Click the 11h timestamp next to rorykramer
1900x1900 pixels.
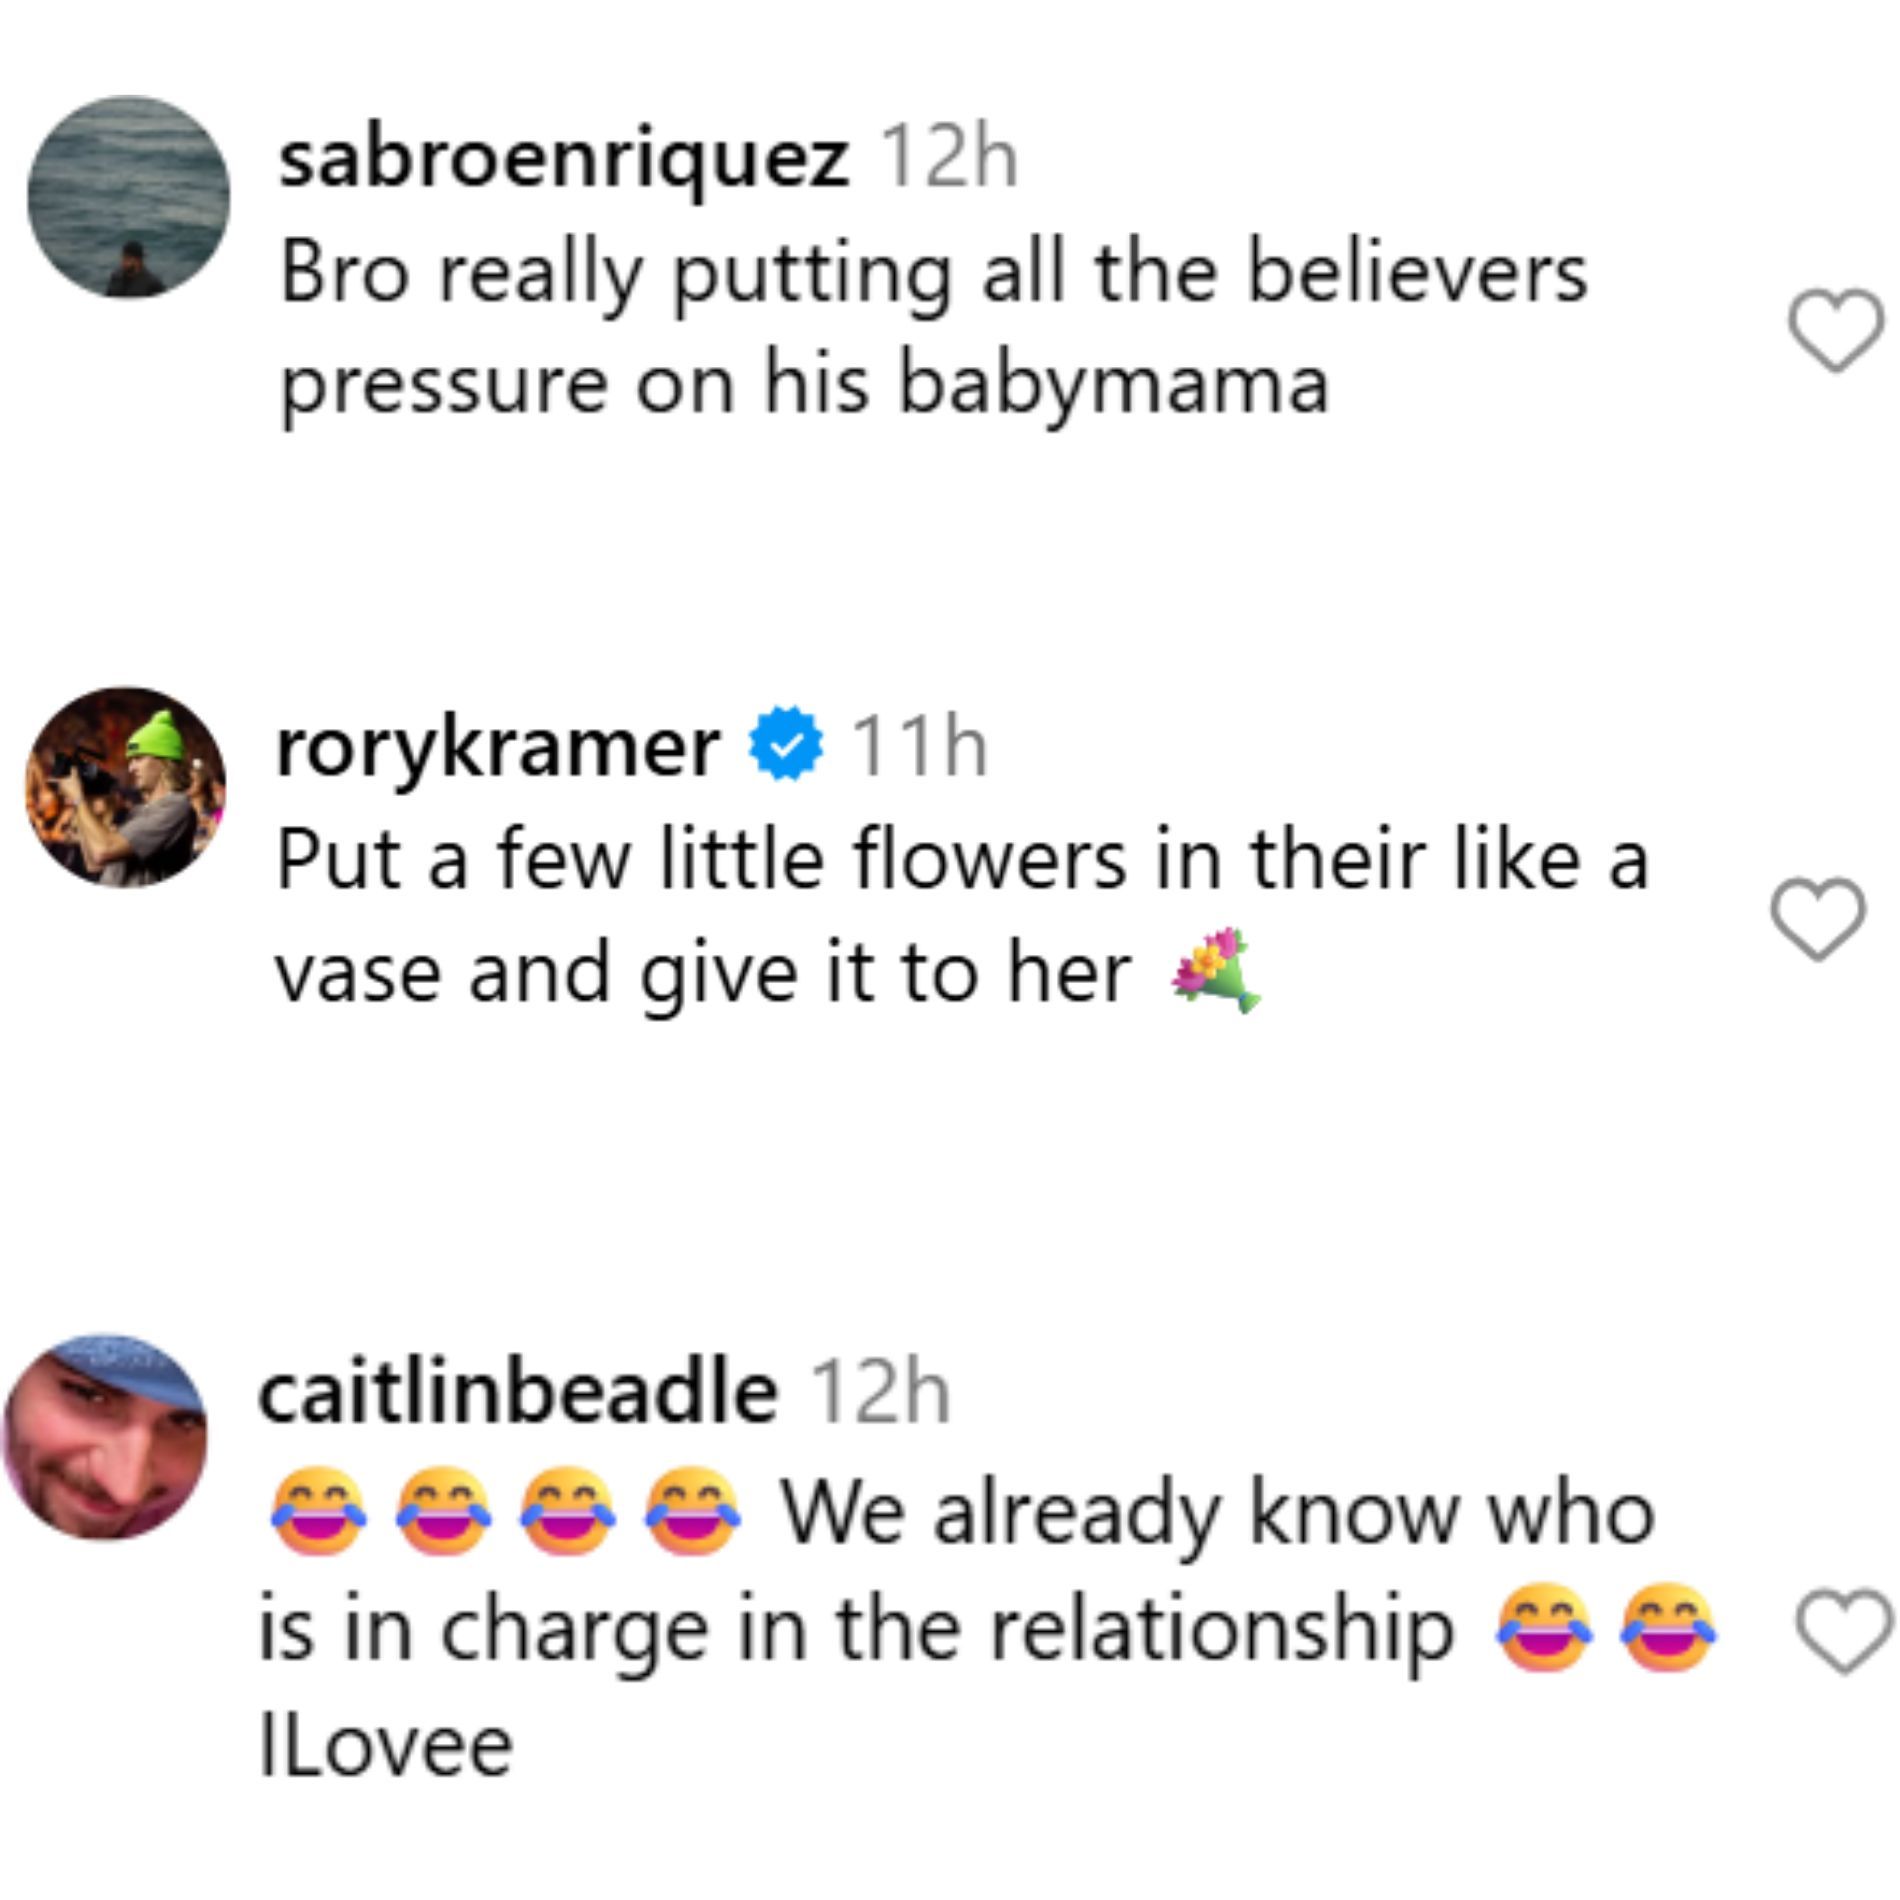pyautogui.click(x=920, y=748)
